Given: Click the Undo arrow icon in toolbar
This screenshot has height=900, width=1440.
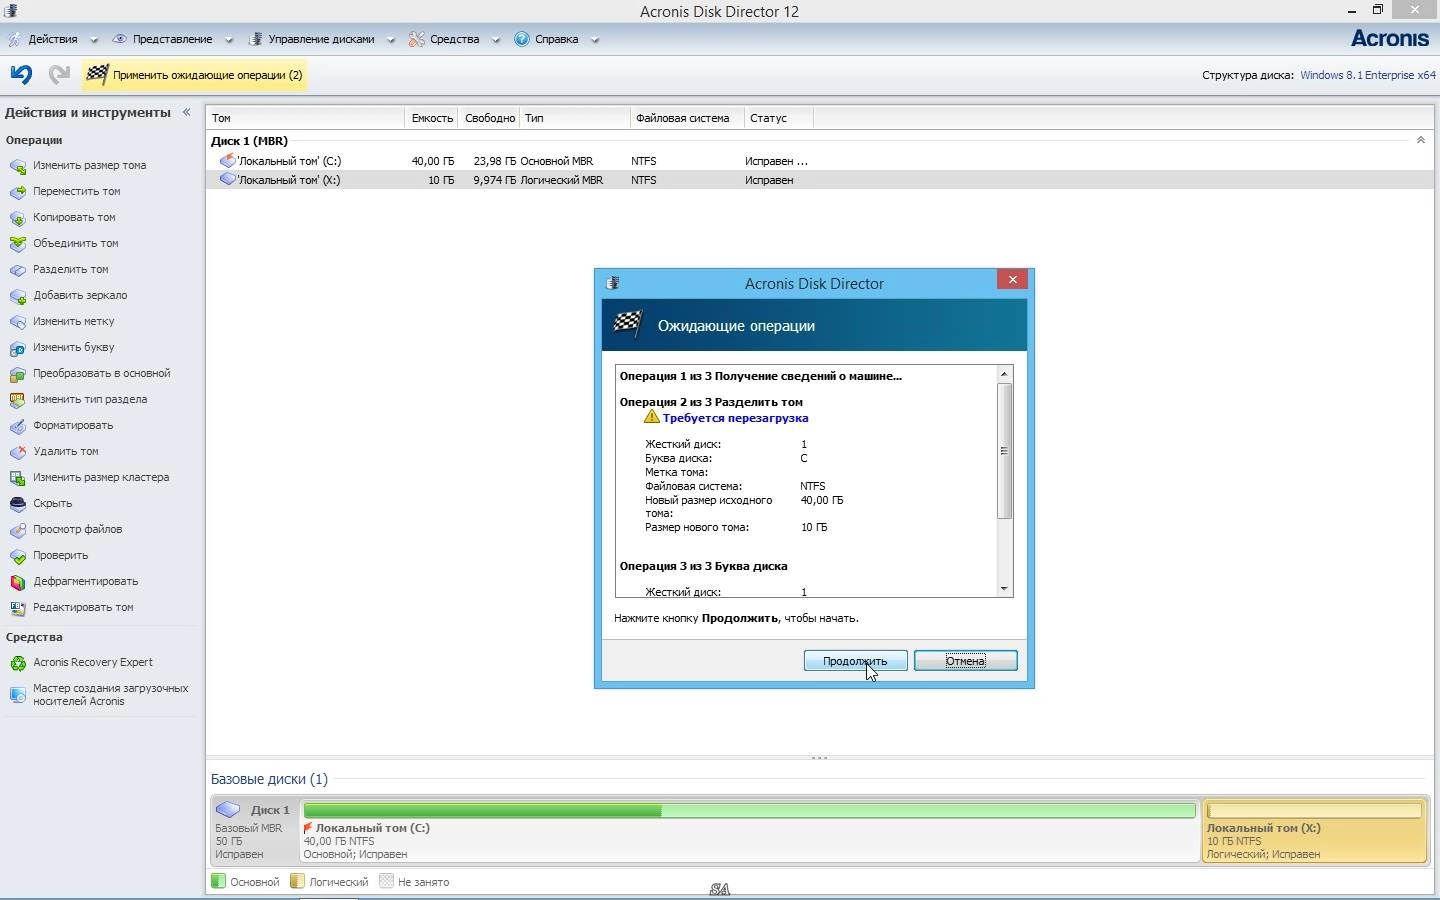Looking at the screenshot, I should (x=21, y=74).
